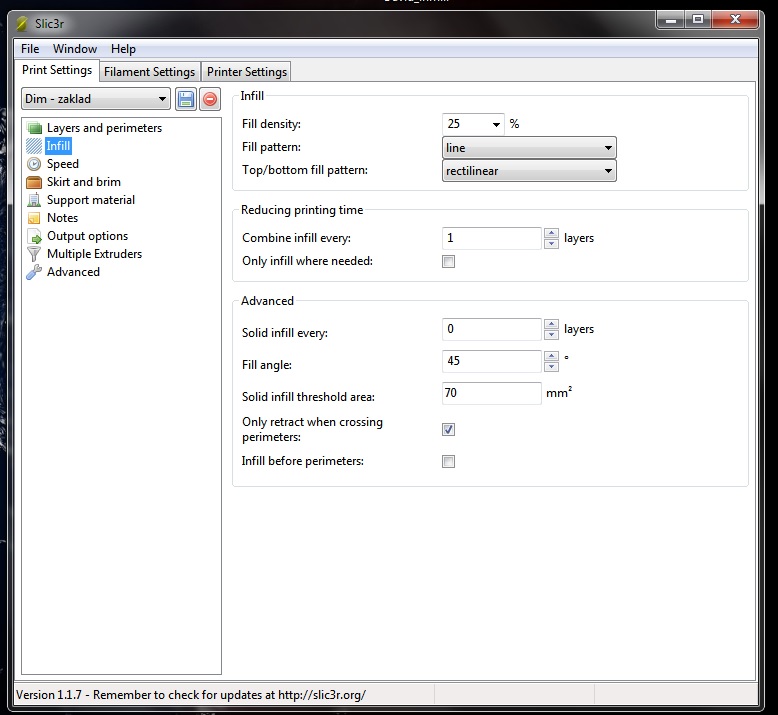Select the Infill page label

(x=58, y=146)
